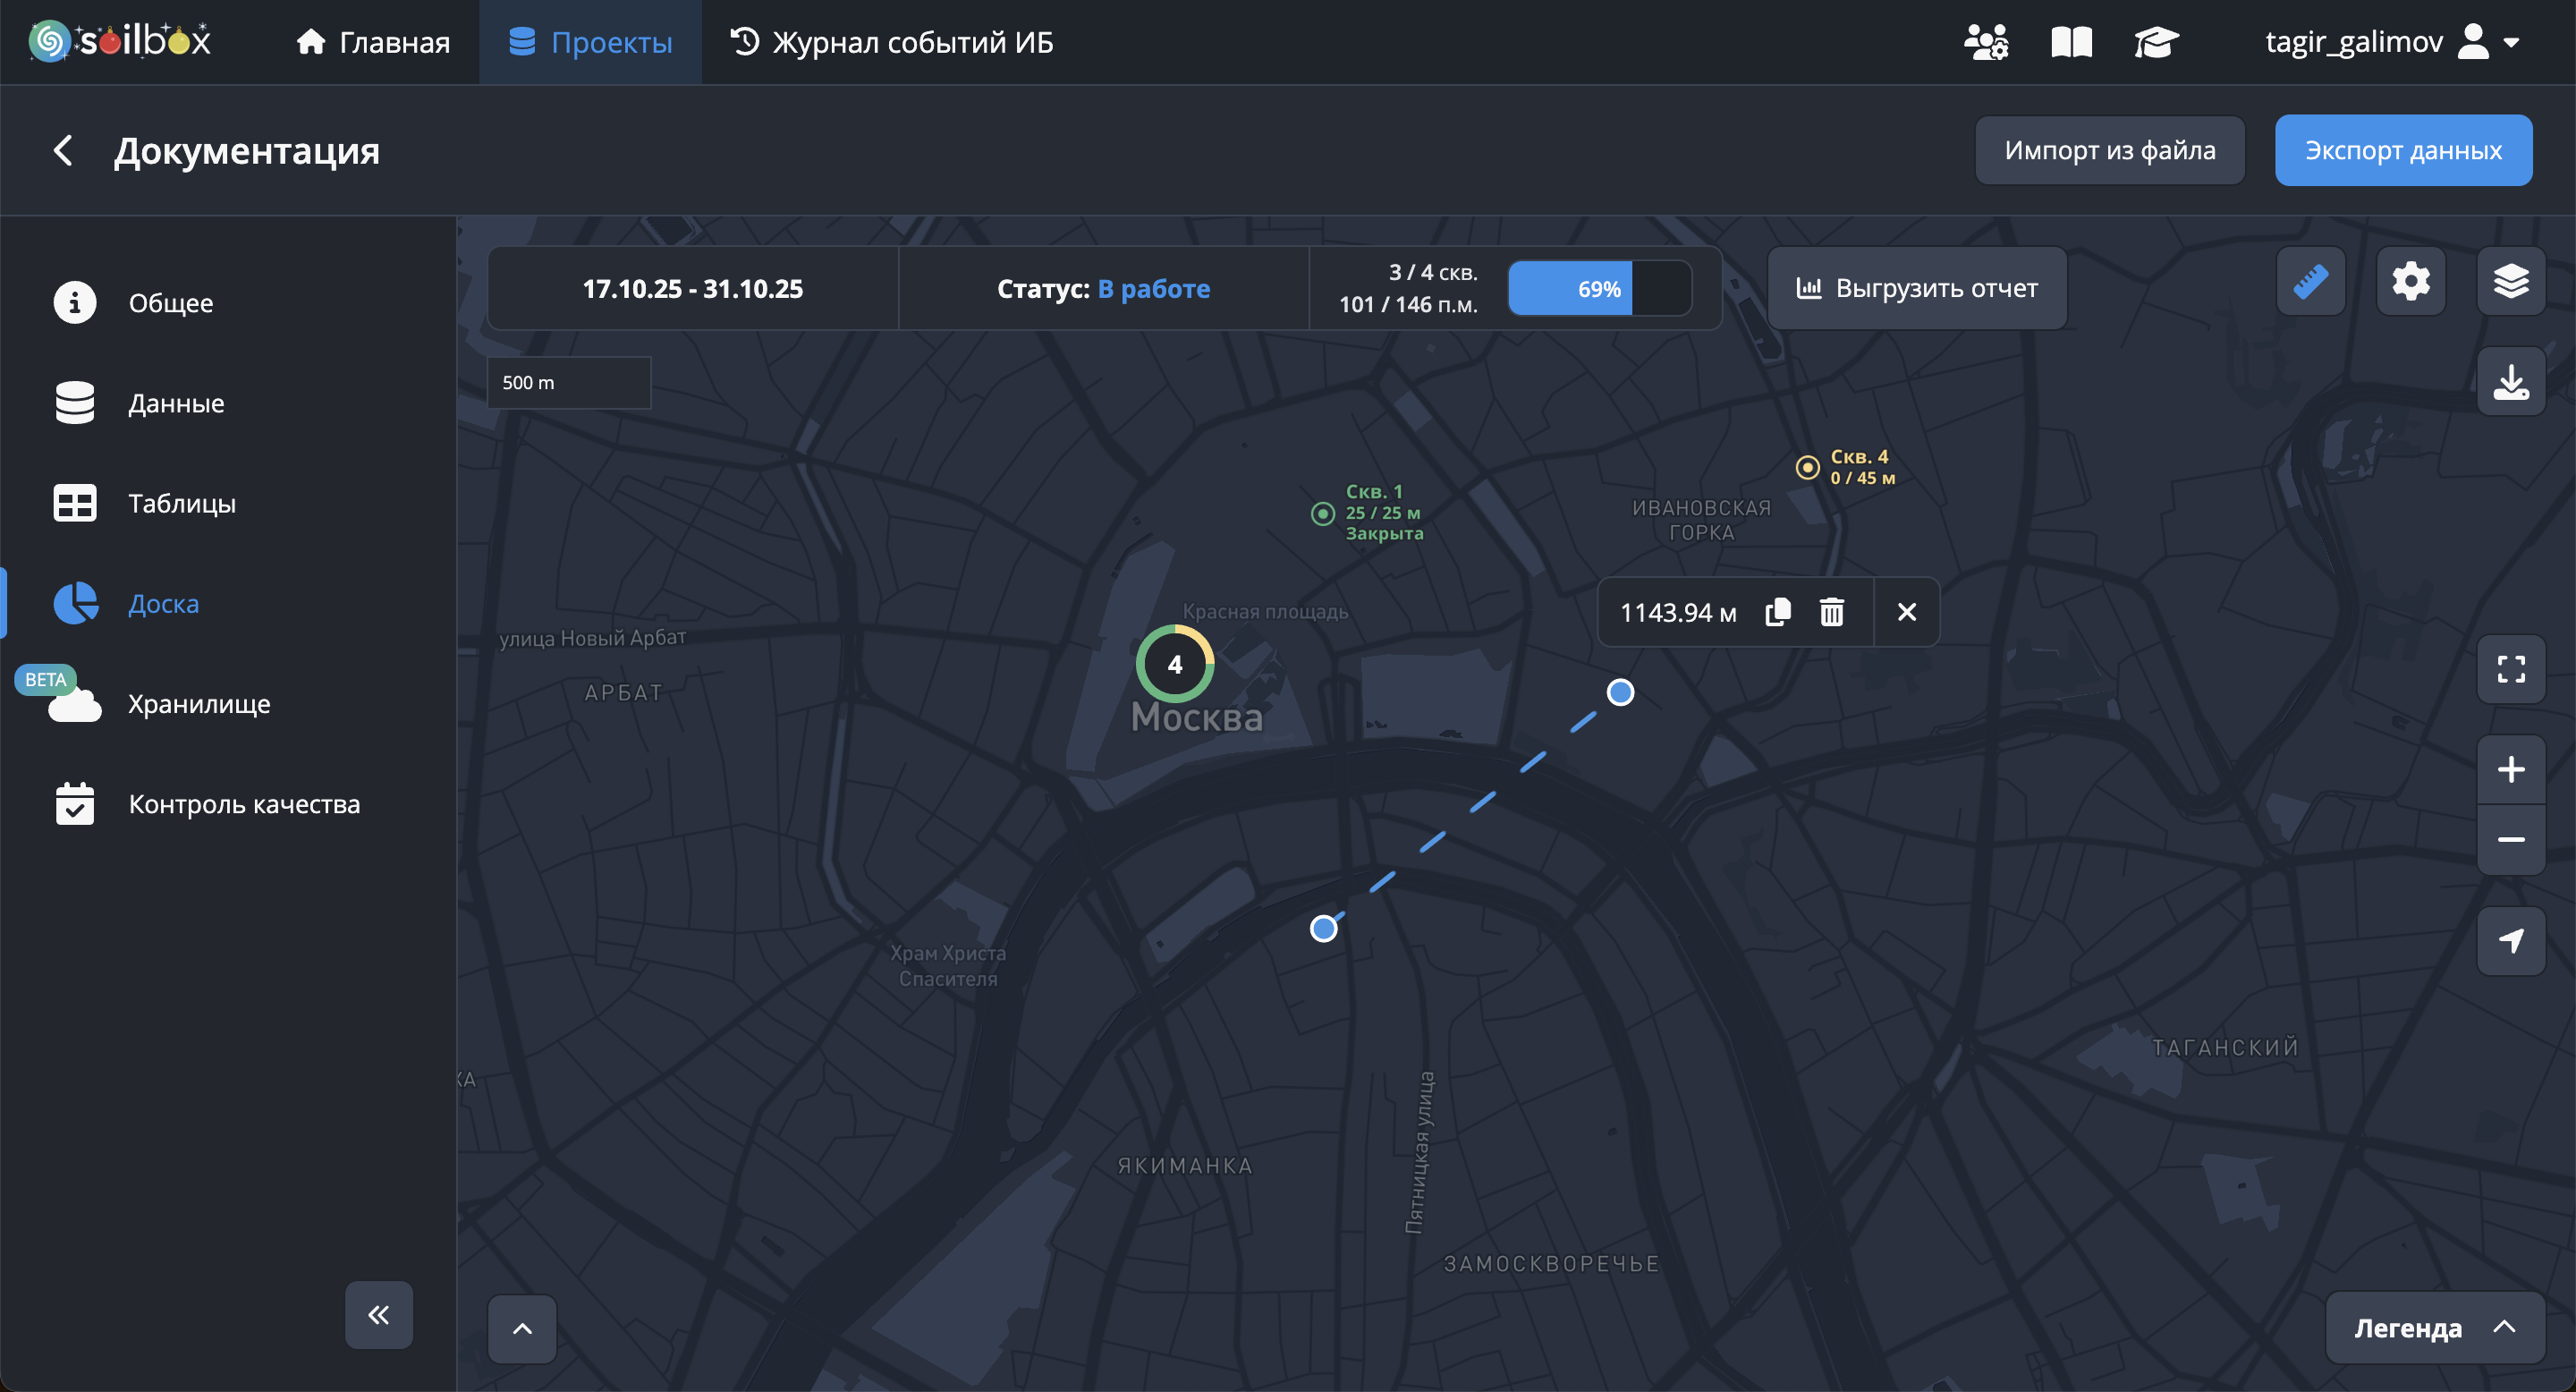Open the map layers selector
Image resolution: width=2576 pixels, height=1392 pixels.
point(2510,282)
